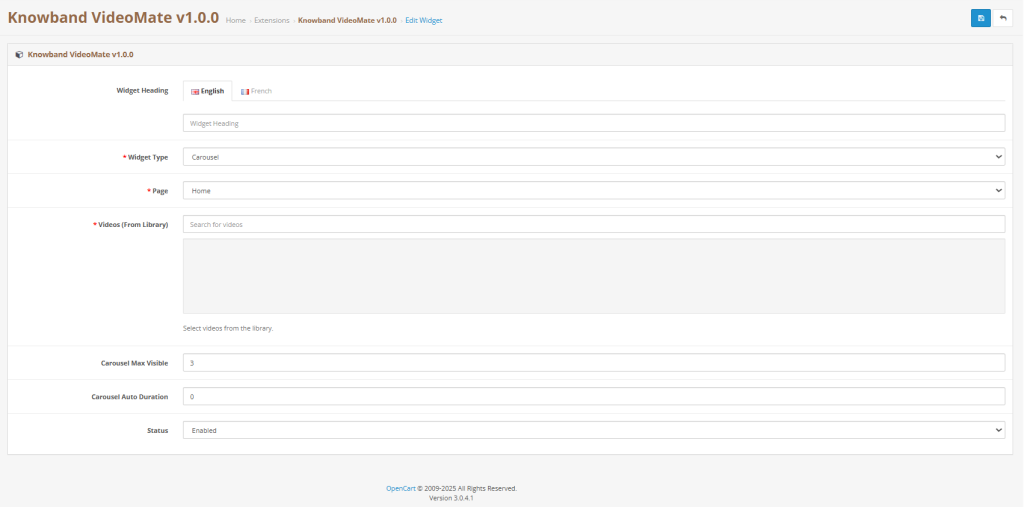1024x507 pixels.
Task: Click the 'Videos (From Library)' label
Action: pyautogui.click(x=133, y=225)
